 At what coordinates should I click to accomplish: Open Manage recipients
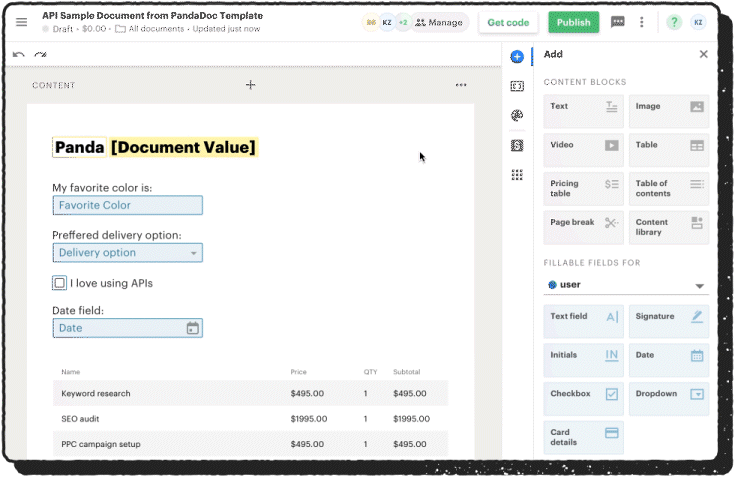click(x=440, y=22)
